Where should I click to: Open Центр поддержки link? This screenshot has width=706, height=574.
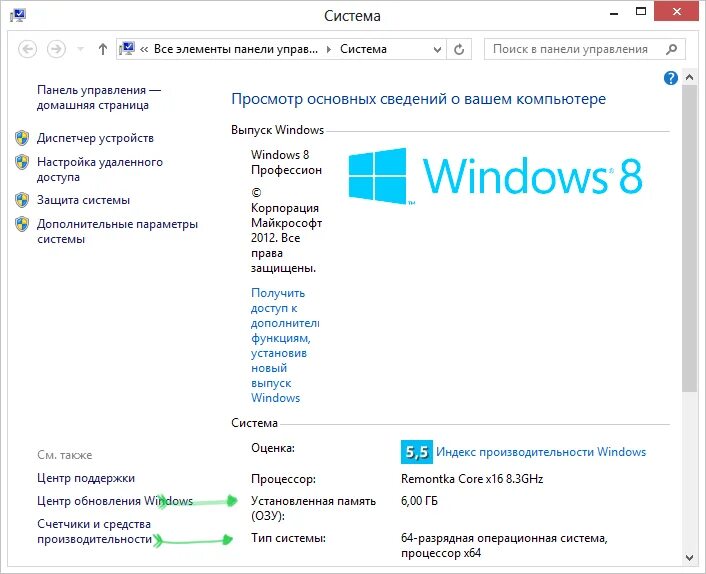[x=86, y=478]
